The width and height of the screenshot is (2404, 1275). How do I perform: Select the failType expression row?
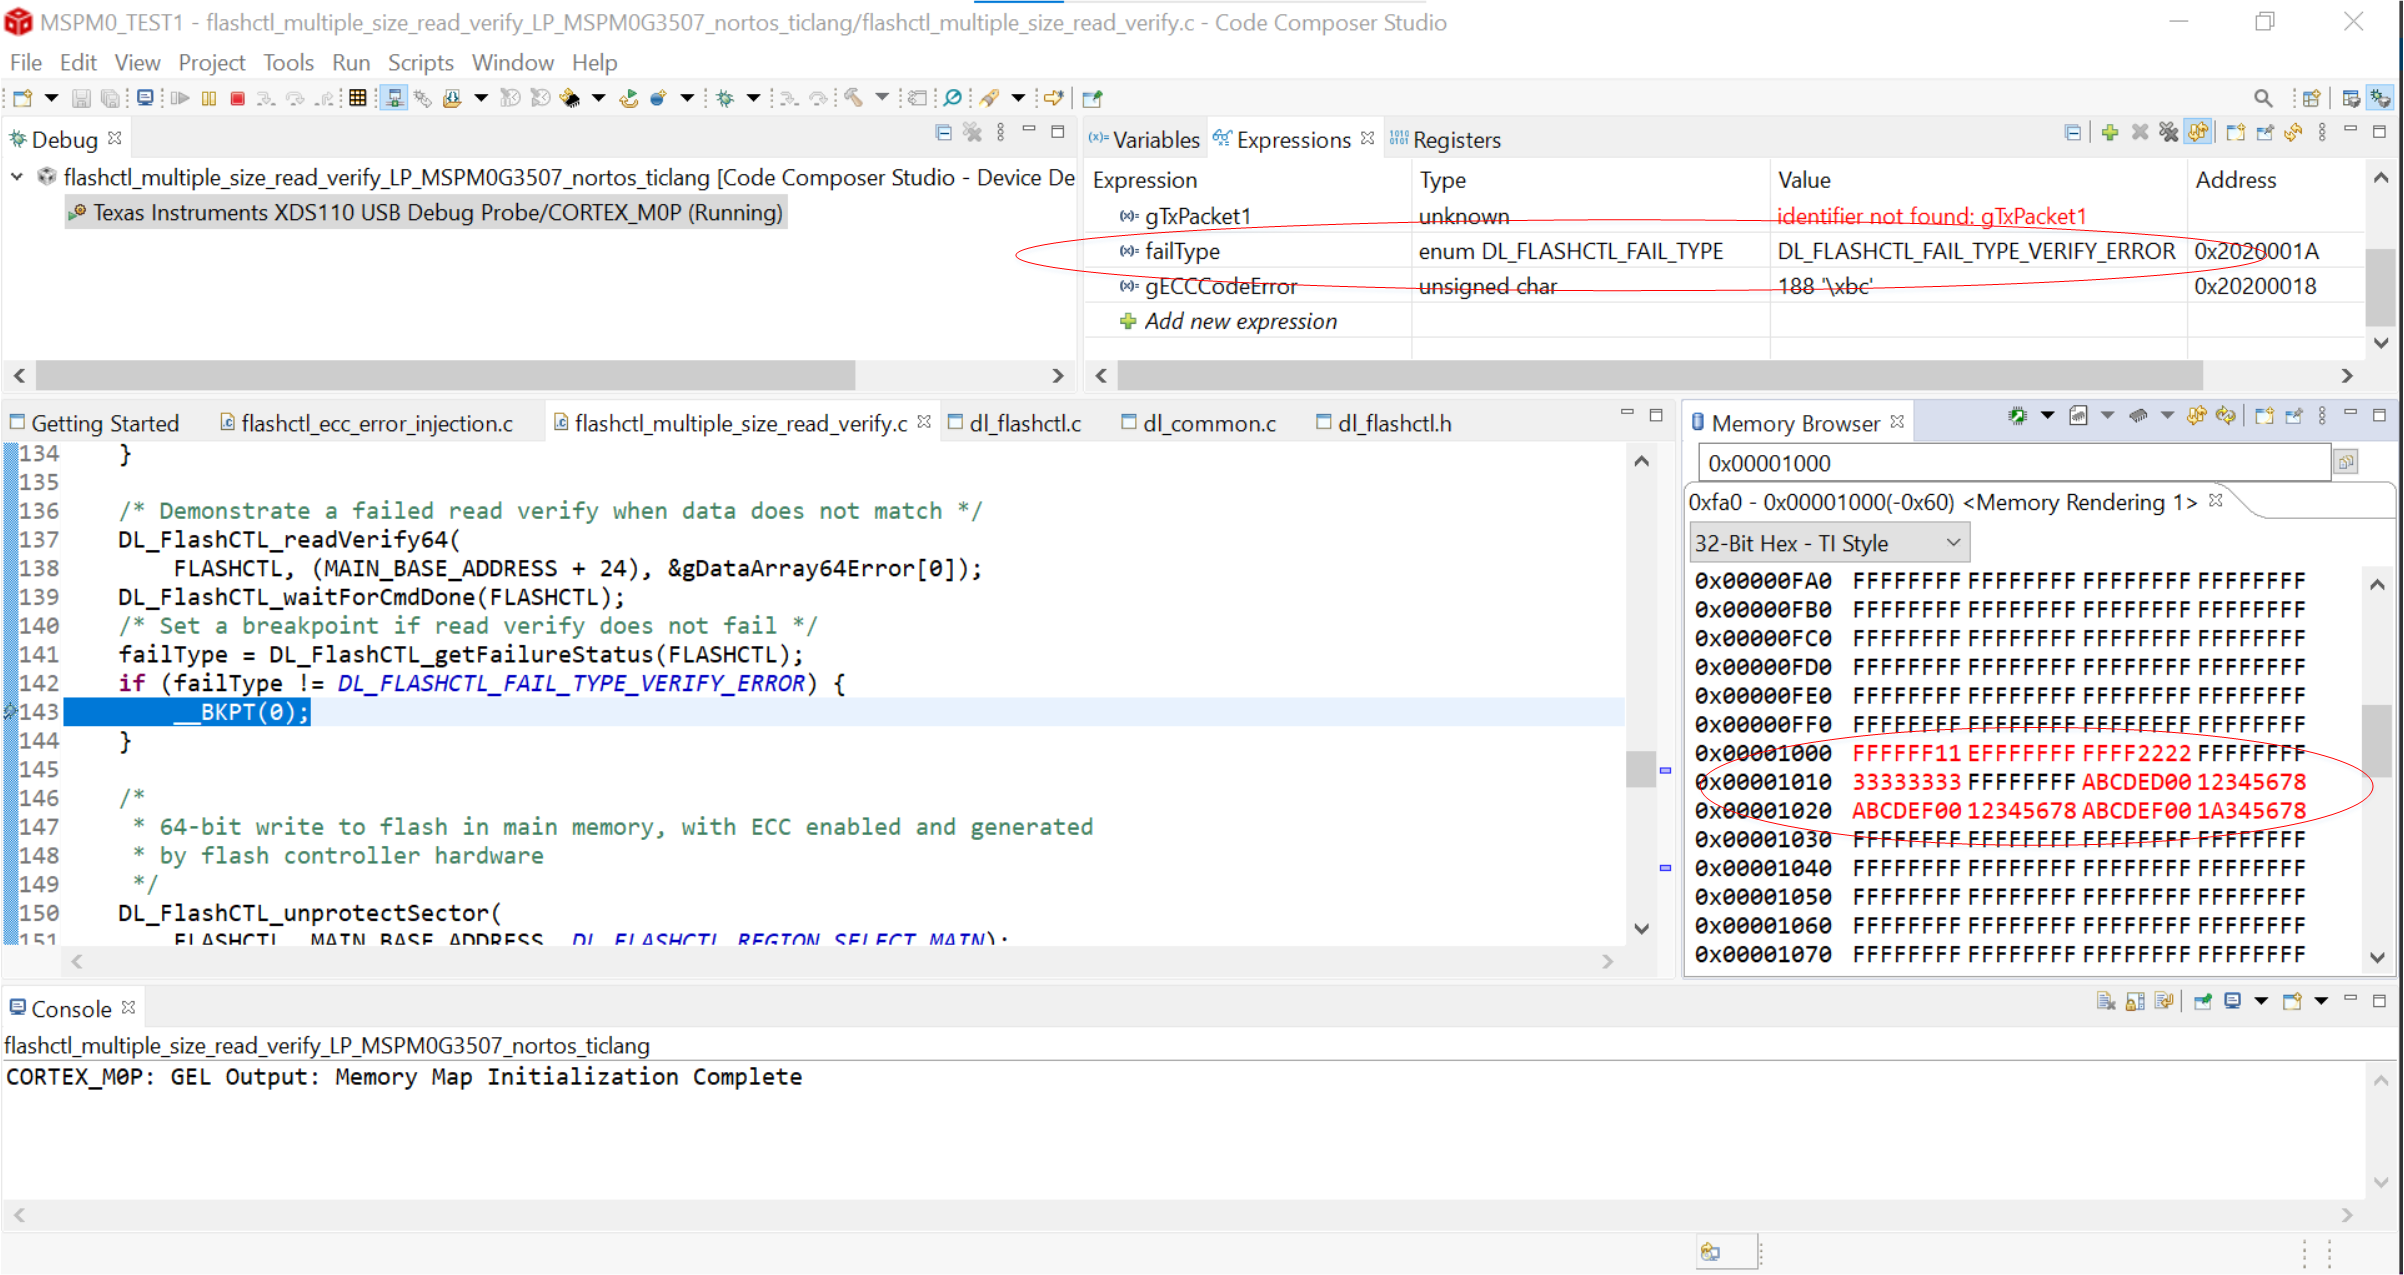1725,251
